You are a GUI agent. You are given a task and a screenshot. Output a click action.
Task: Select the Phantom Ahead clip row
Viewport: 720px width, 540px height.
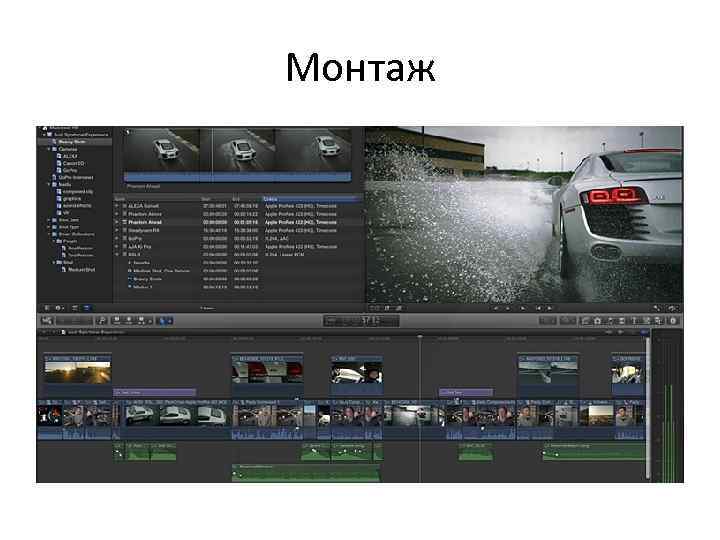point(238,222)
